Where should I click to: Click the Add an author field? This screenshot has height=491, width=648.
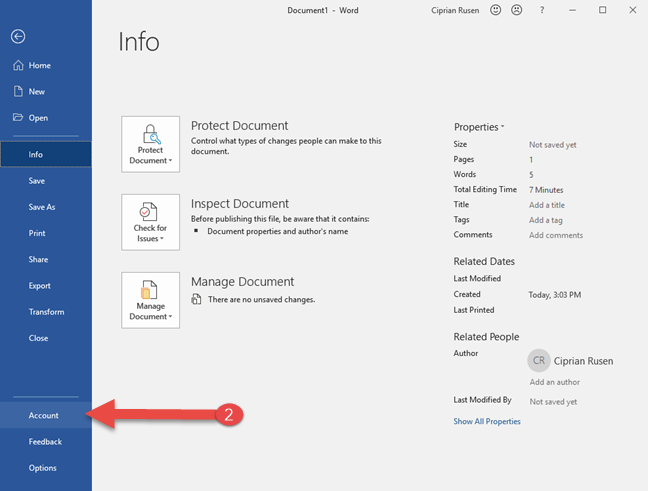tap(555, 382)
